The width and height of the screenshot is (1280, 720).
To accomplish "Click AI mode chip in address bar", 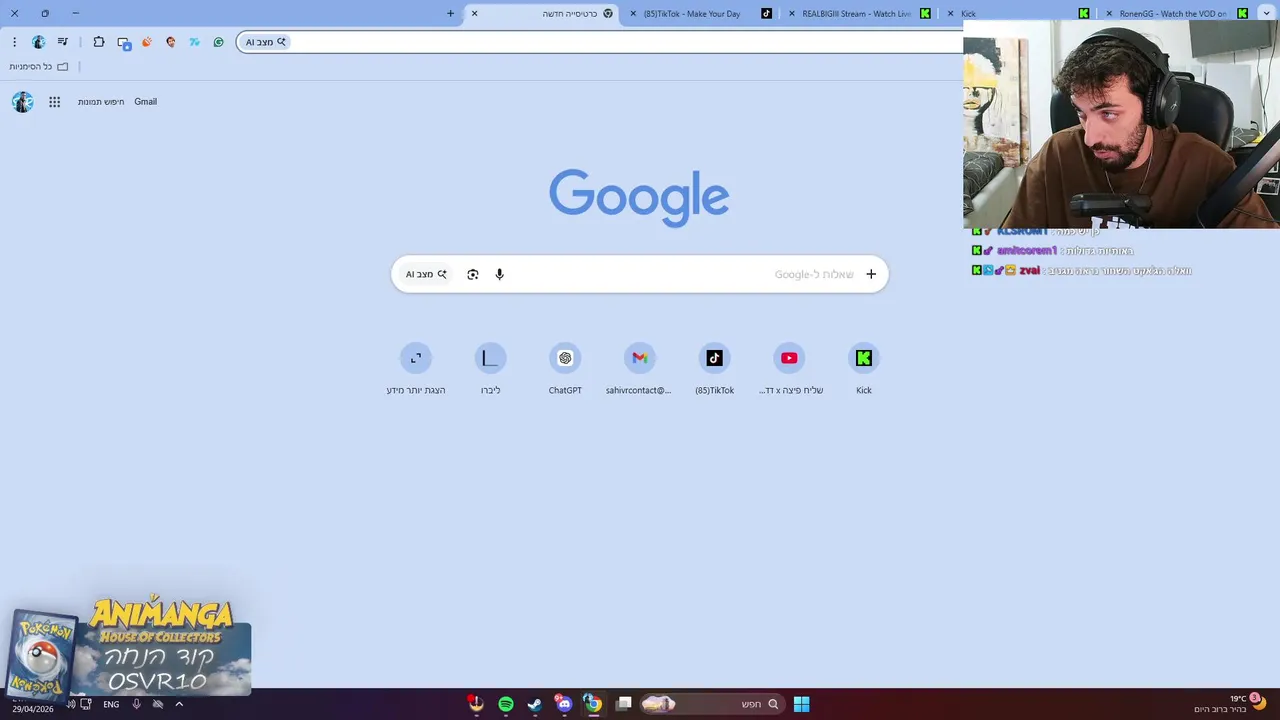I will coord(266,42).
